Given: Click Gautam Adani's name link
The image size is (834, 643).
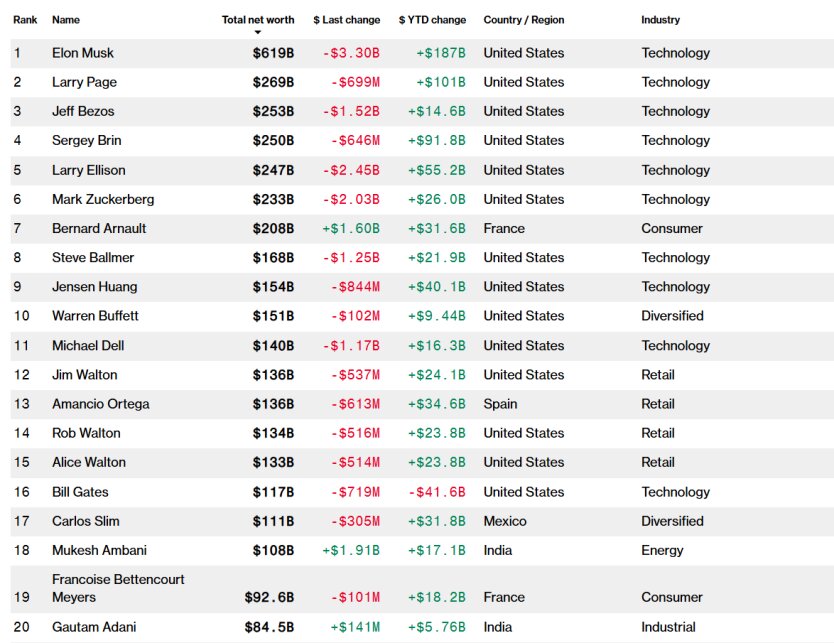Looking at the screenshot, I should point(94,627).
